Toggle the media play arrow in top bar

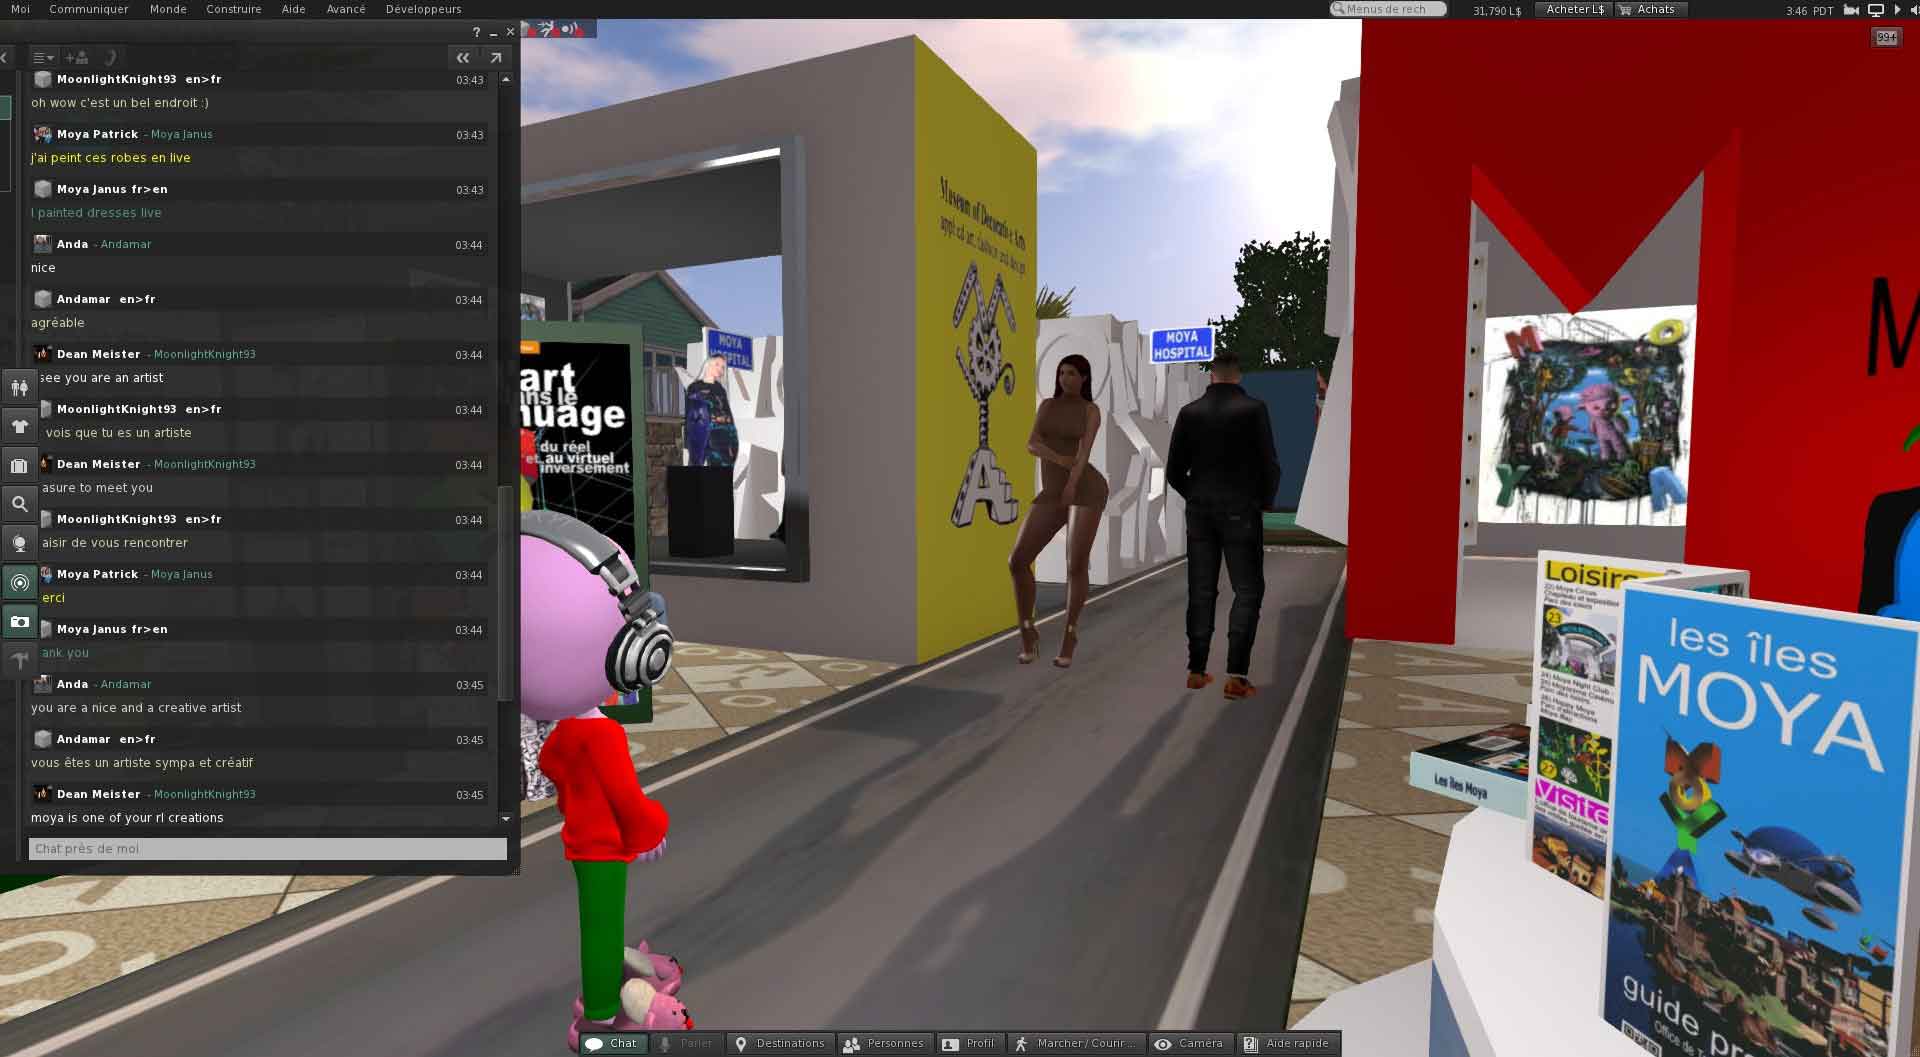pyautogui.click(x=1898, y=10)
